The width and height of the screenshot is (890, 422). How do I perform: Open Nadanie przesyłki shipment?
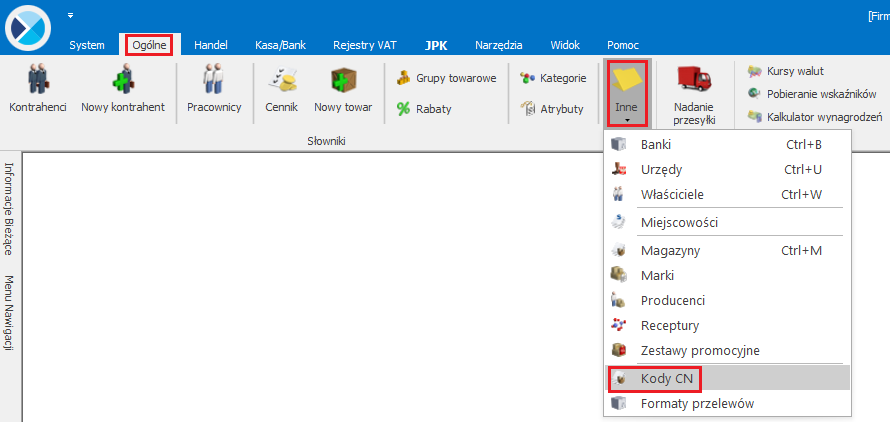694,94
